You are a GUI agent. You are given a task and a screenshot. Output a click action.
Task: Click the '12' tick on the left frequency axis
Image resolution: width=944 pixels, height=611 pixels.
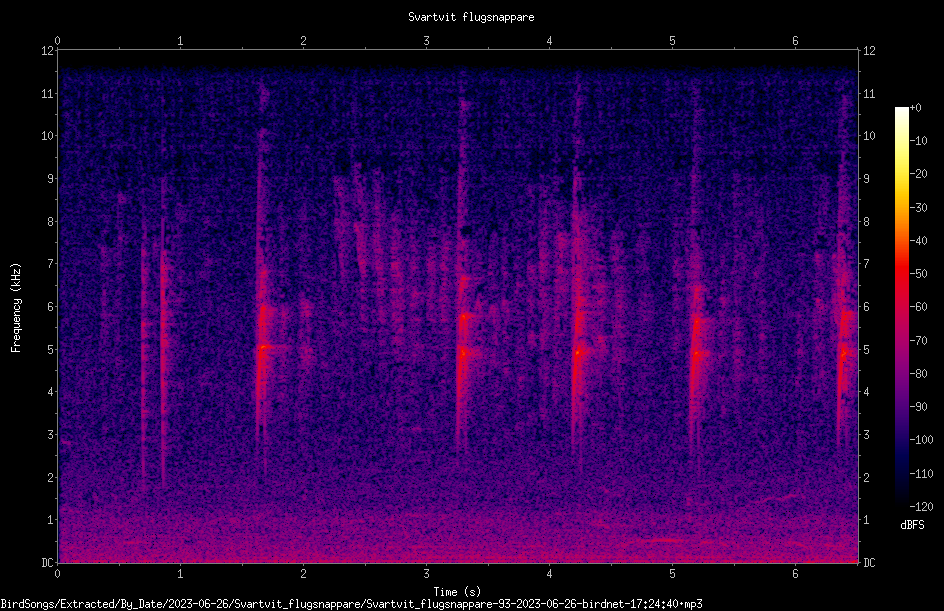pos(47,51)
